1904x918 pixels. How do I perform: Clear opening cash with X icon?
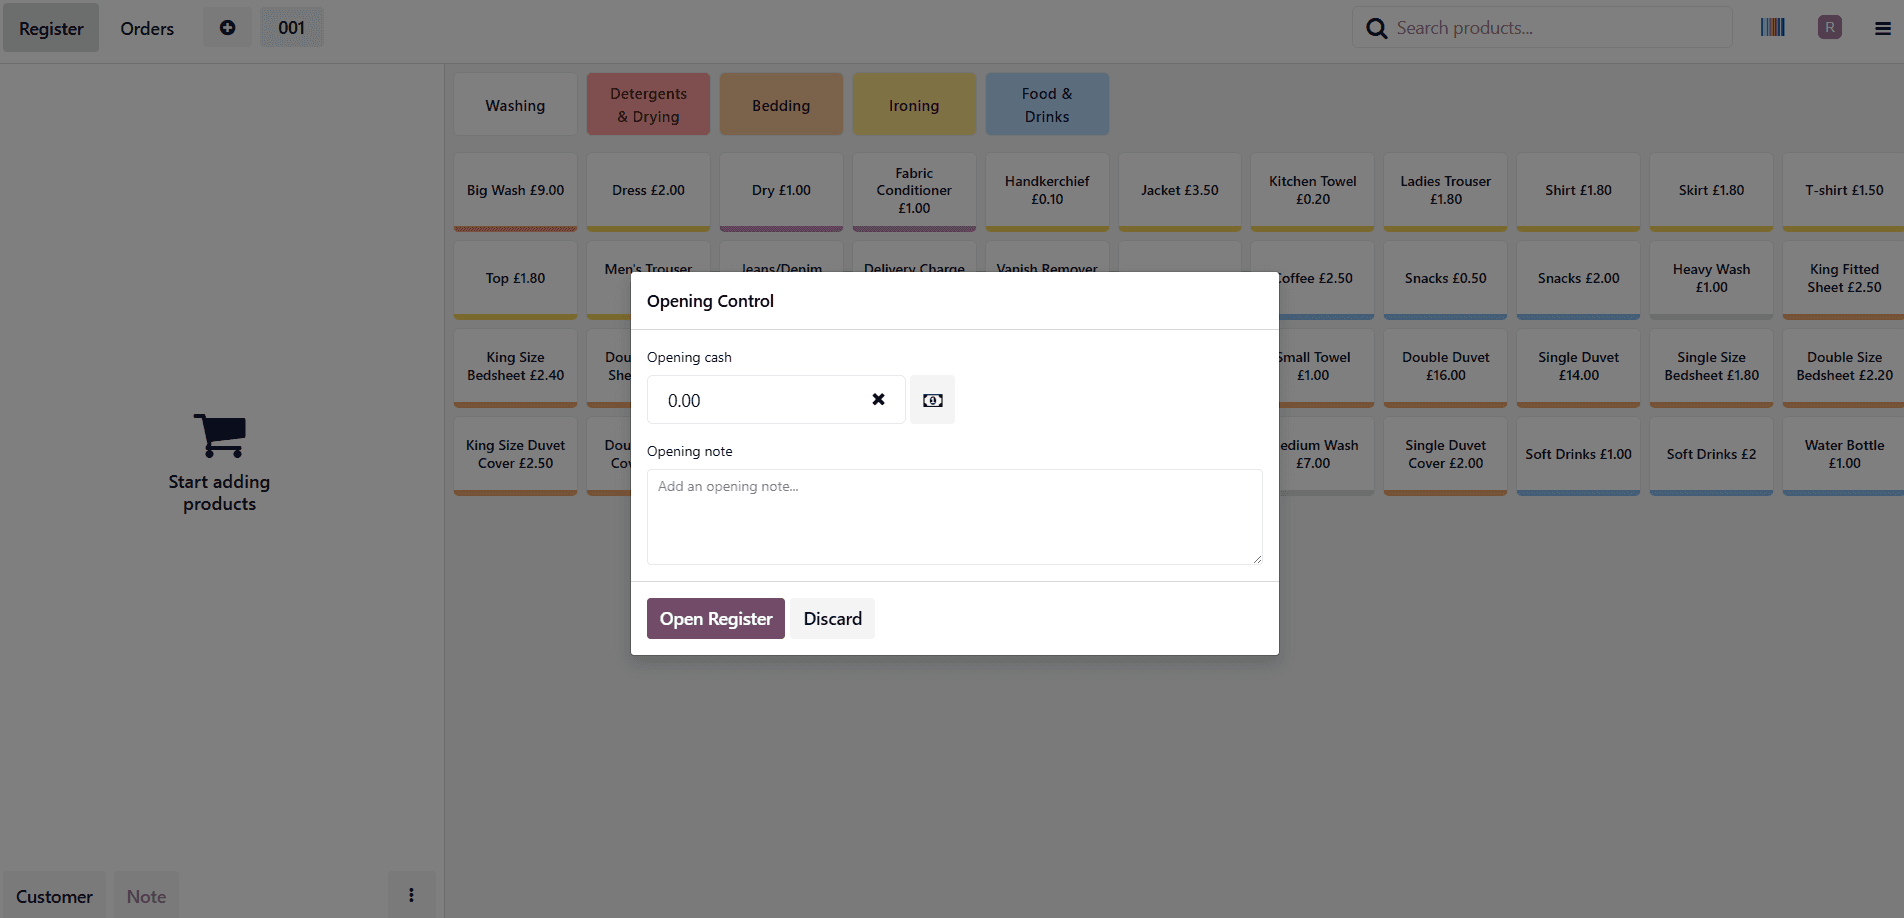pyautogui.click(x=878, y=399)
